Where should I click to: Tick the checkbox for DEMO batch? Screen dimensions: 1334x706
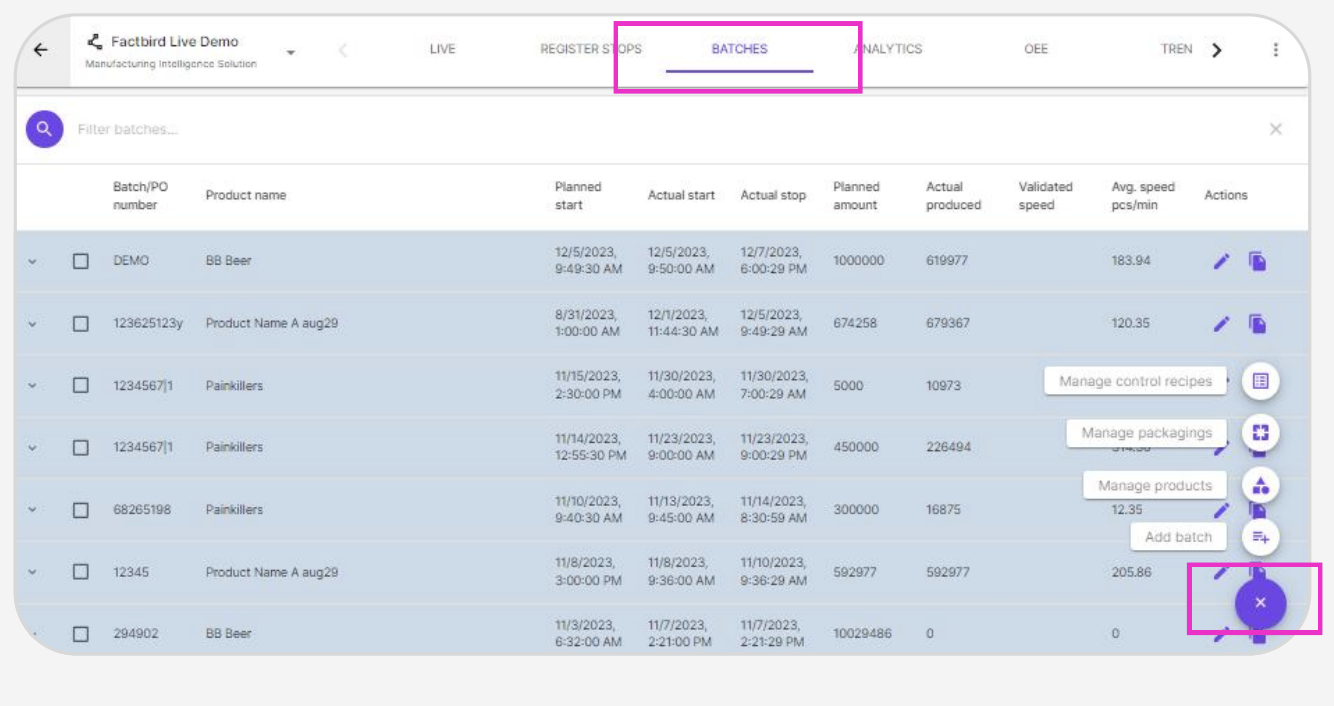[x=81, y=261]
